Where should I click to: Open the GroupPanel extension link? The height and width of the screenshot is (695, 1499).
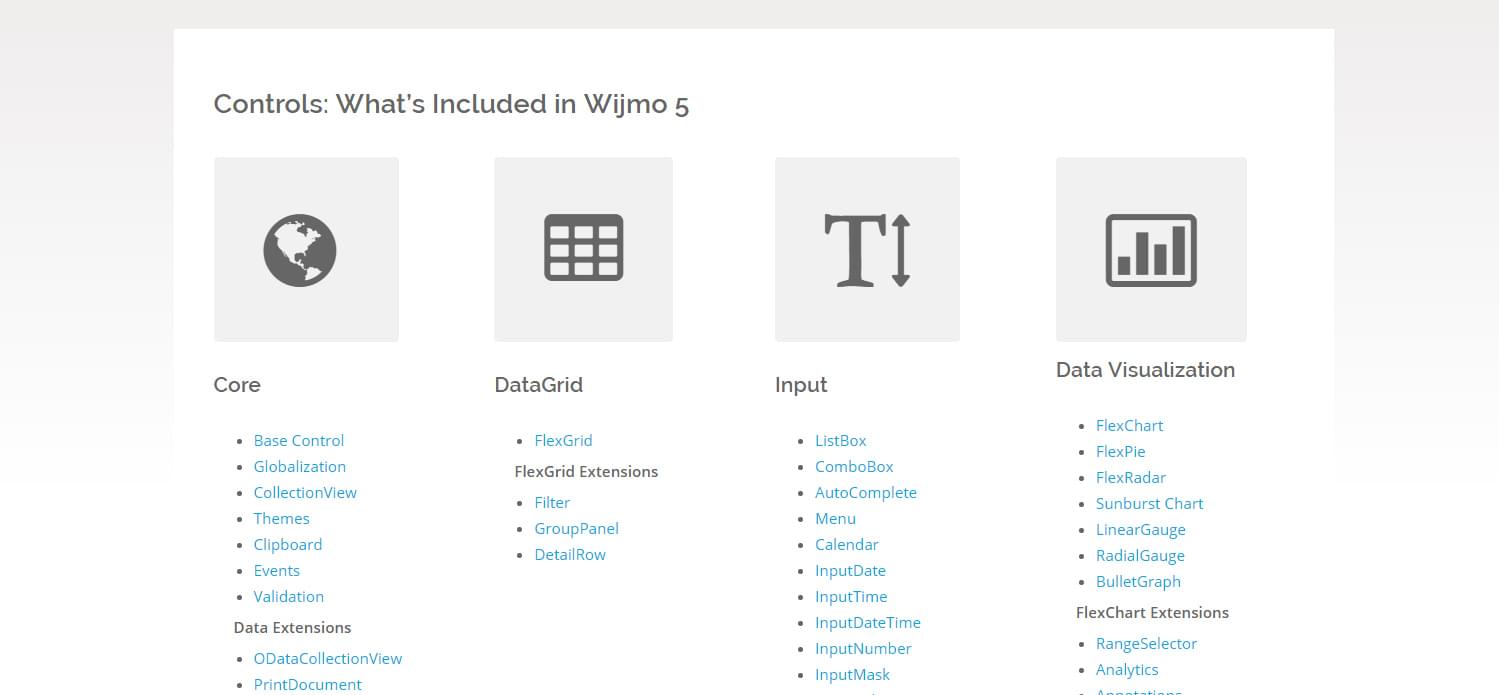pyautogui.click(x=577, y=529)
